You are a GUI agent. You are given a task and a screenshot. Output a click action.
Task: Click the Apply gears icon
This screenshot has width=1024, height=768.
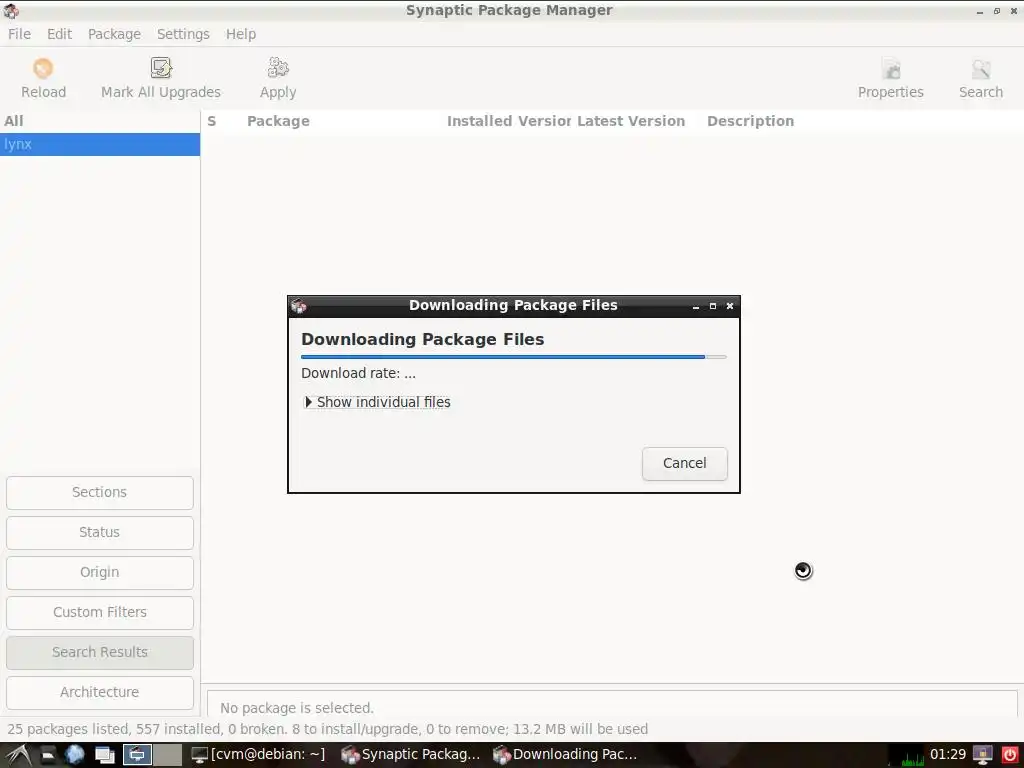tap(278, 68)
